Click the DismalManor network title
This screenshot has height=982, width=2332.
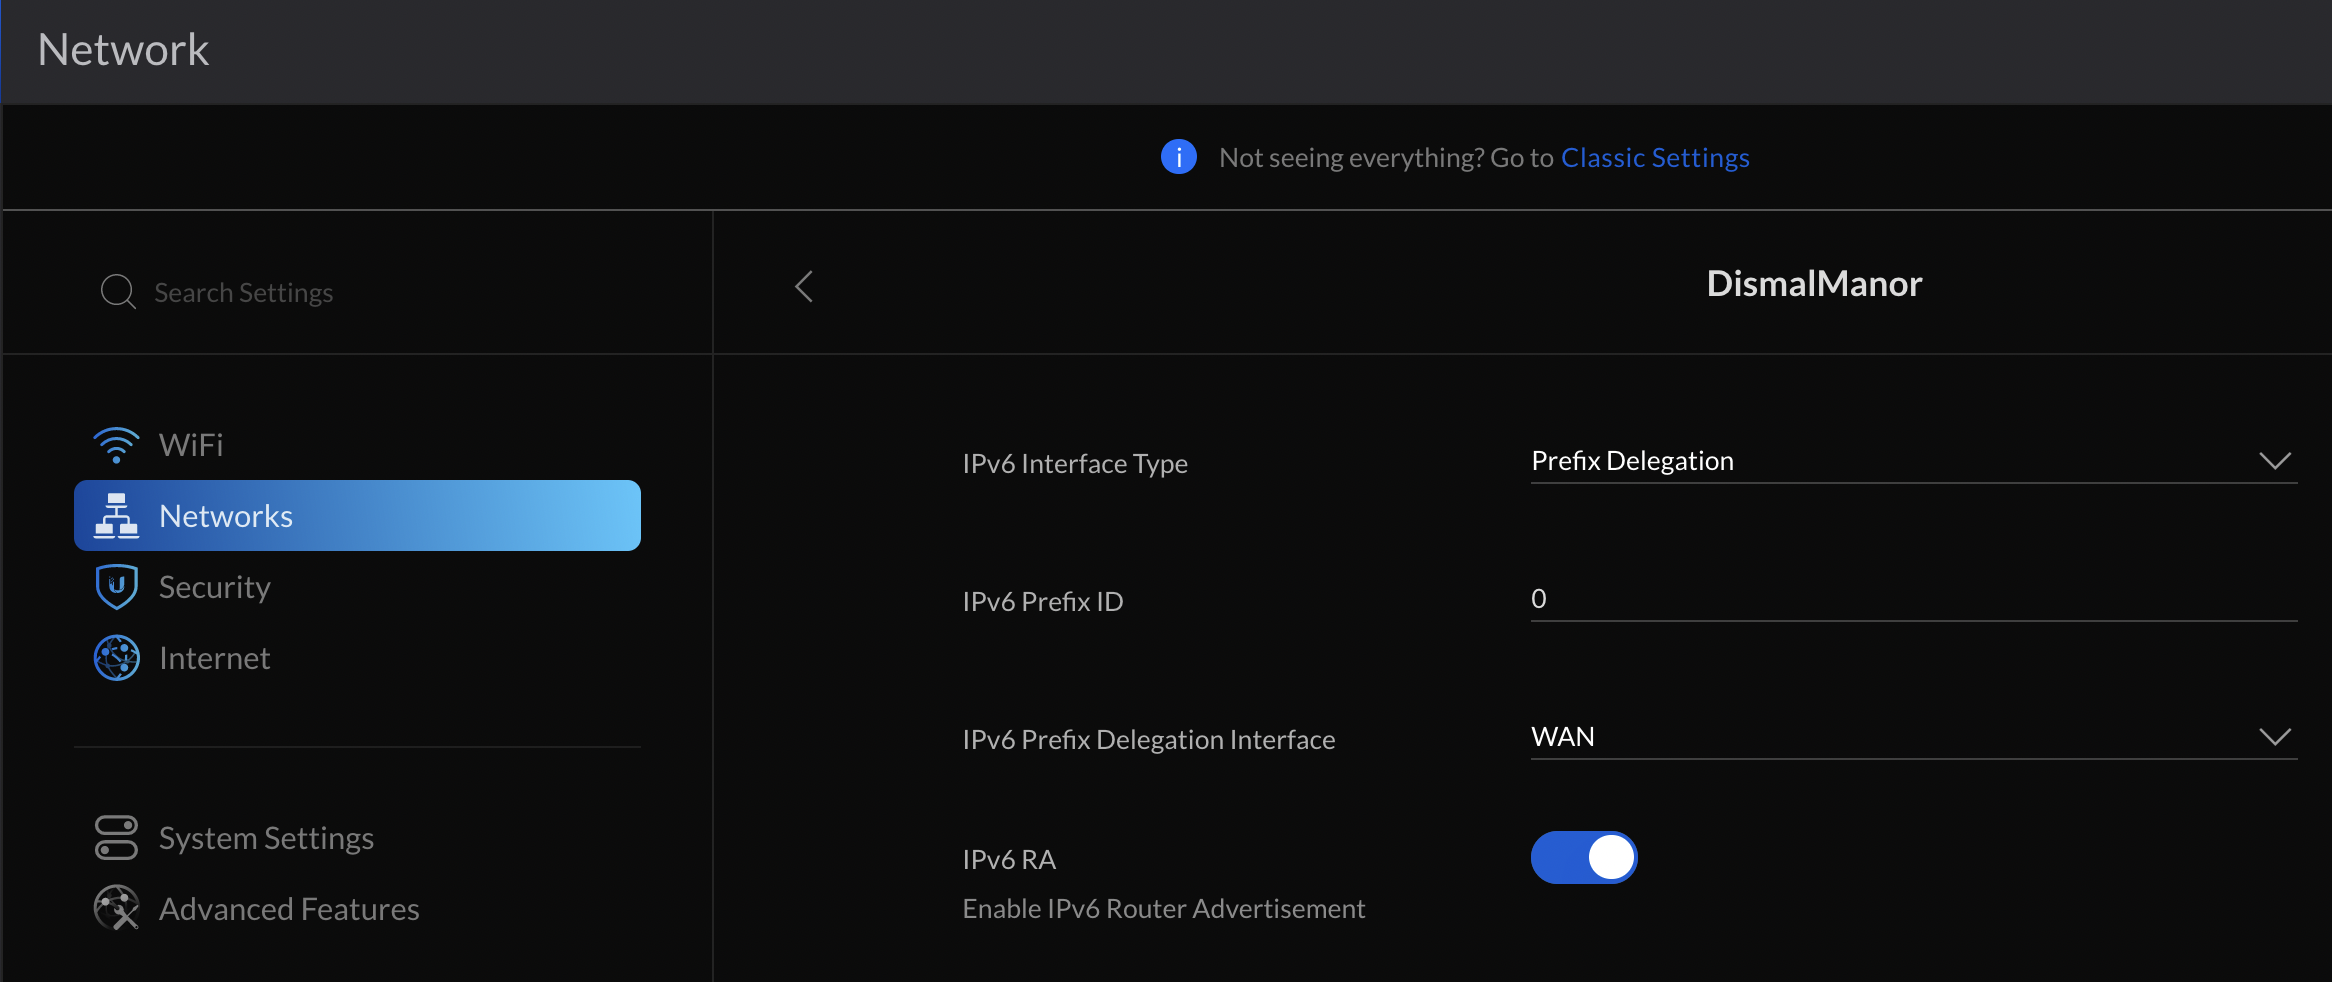click(x=1814, y=284)
